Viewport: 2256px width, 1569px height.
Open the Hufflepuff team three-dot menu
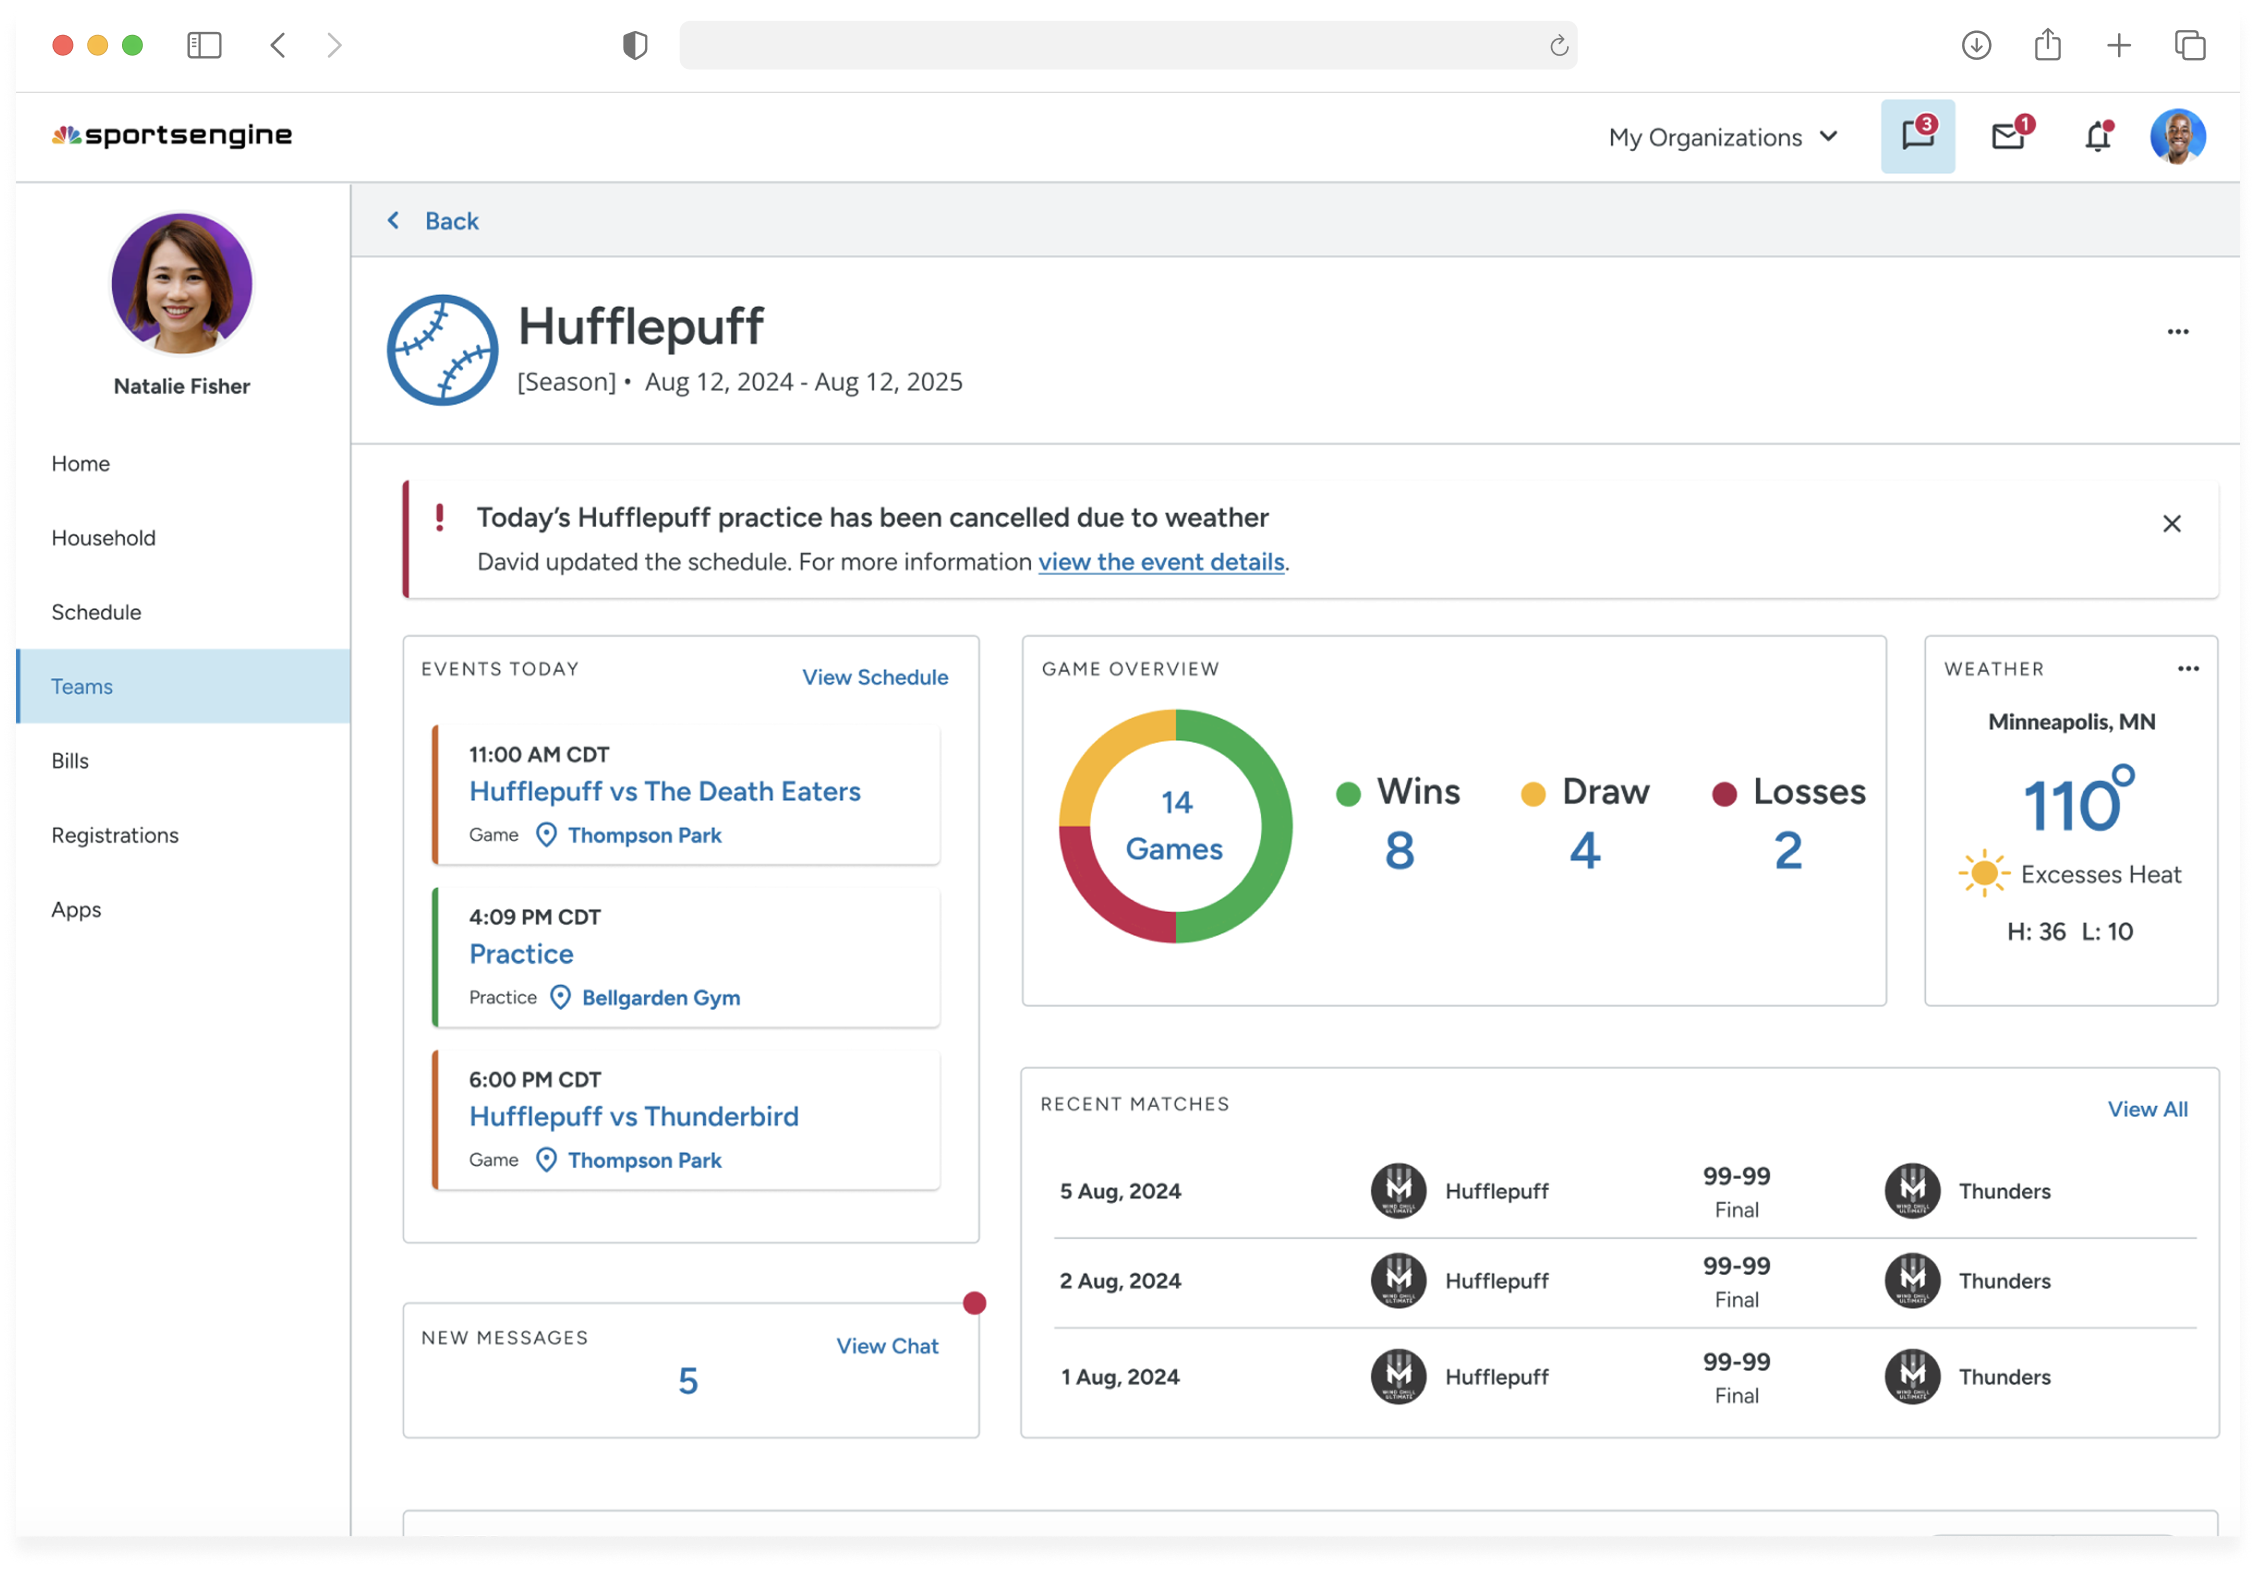point(2177,332)
